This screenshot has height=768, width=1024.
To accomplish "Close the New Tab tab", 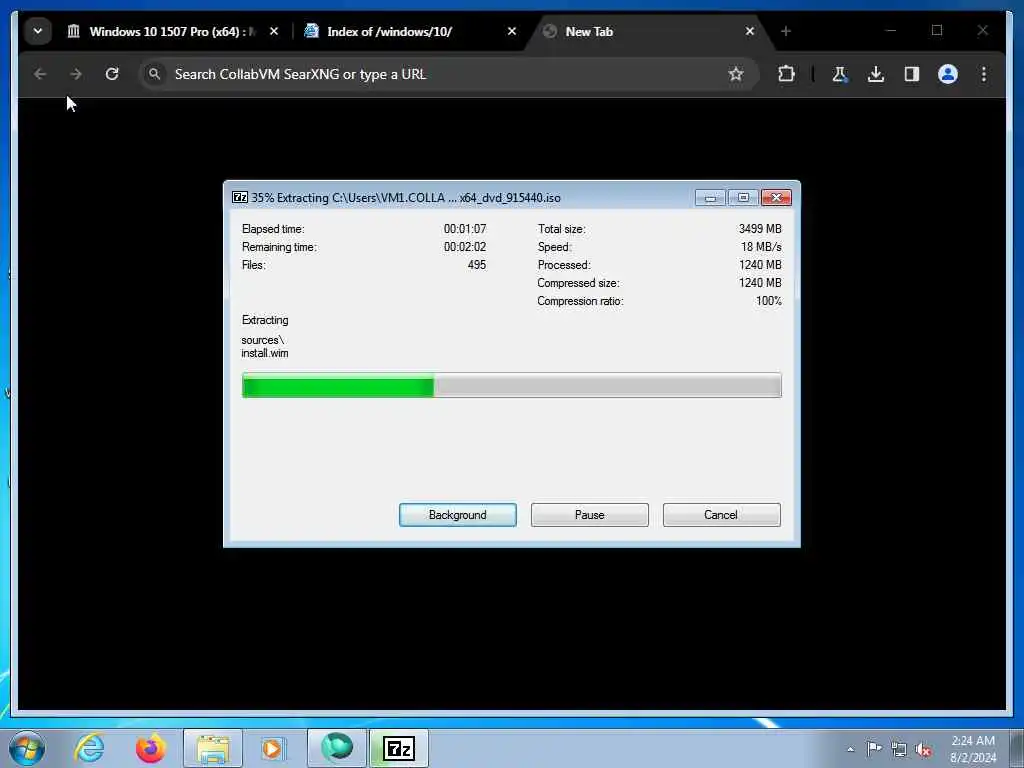I will 750,31.
